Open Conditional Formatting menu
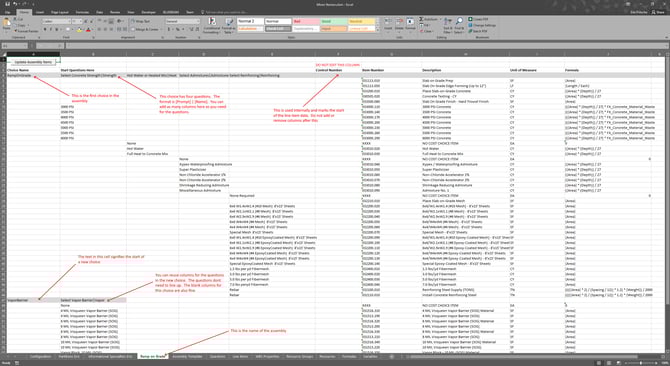This screenshot has height=366, width=670. (212, 26)
